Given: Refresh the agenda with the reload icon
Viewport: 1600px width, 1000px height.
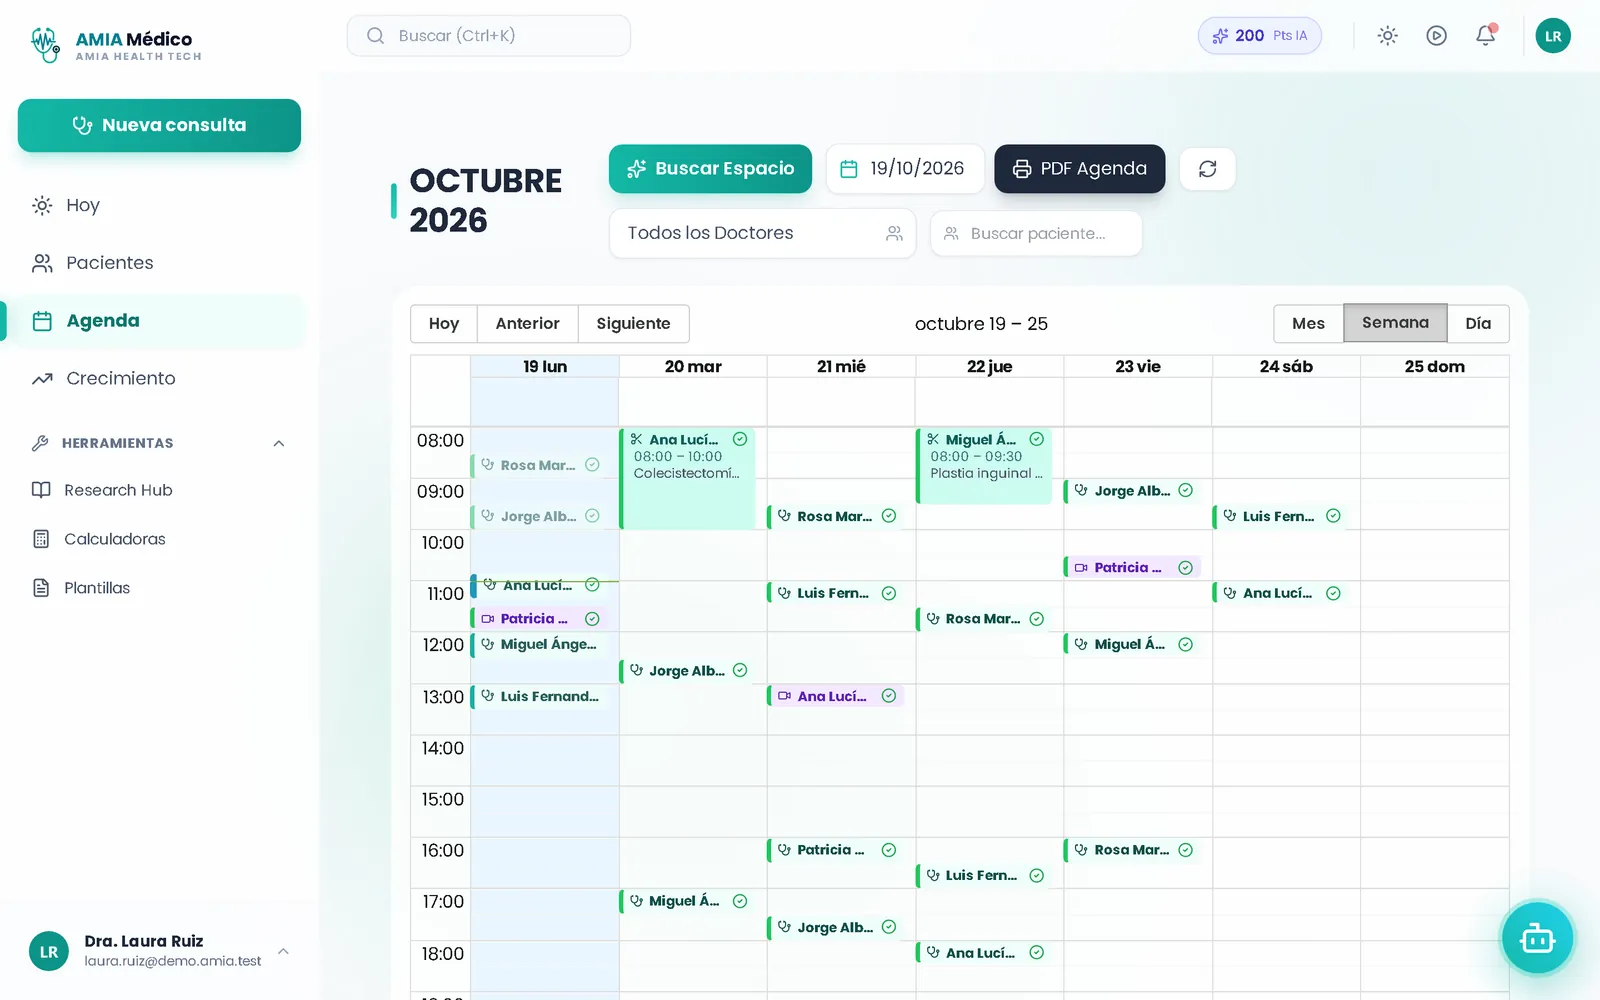Looking at the screenshot, I should [x=1207, y=169].
